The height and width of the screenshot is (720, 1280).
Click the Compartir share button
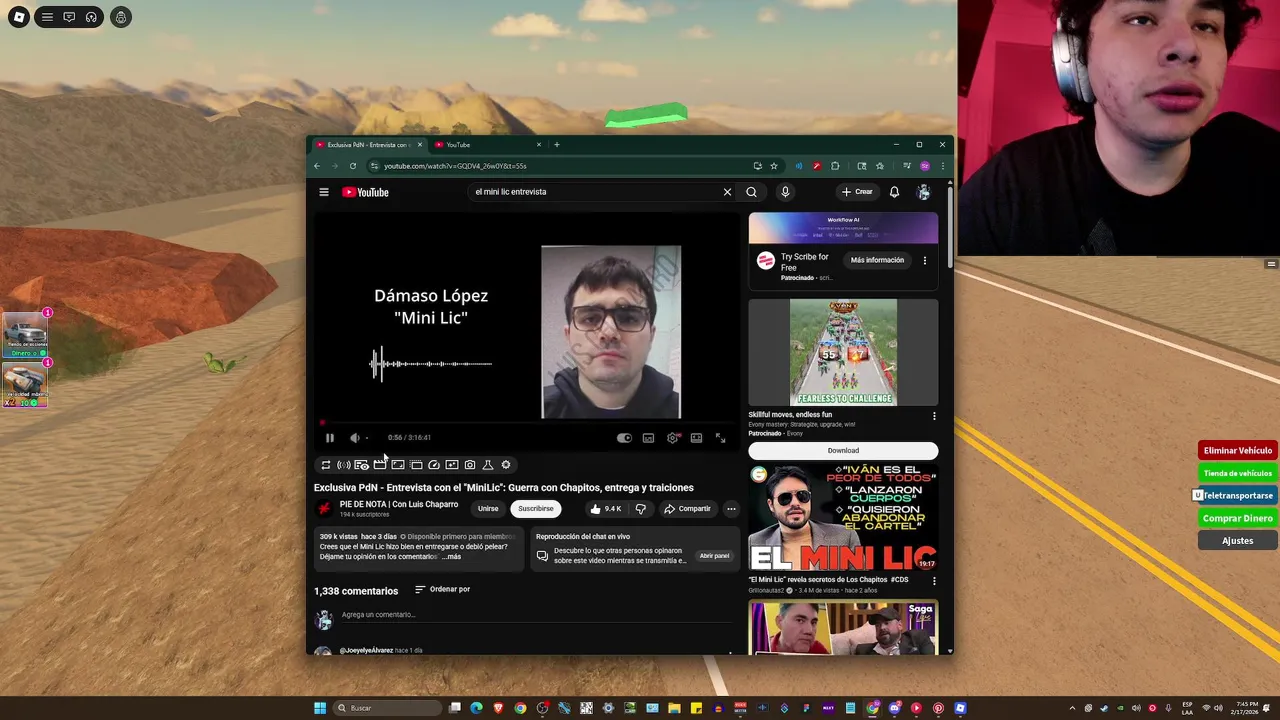pyautogui.click(x=687, y=509)
